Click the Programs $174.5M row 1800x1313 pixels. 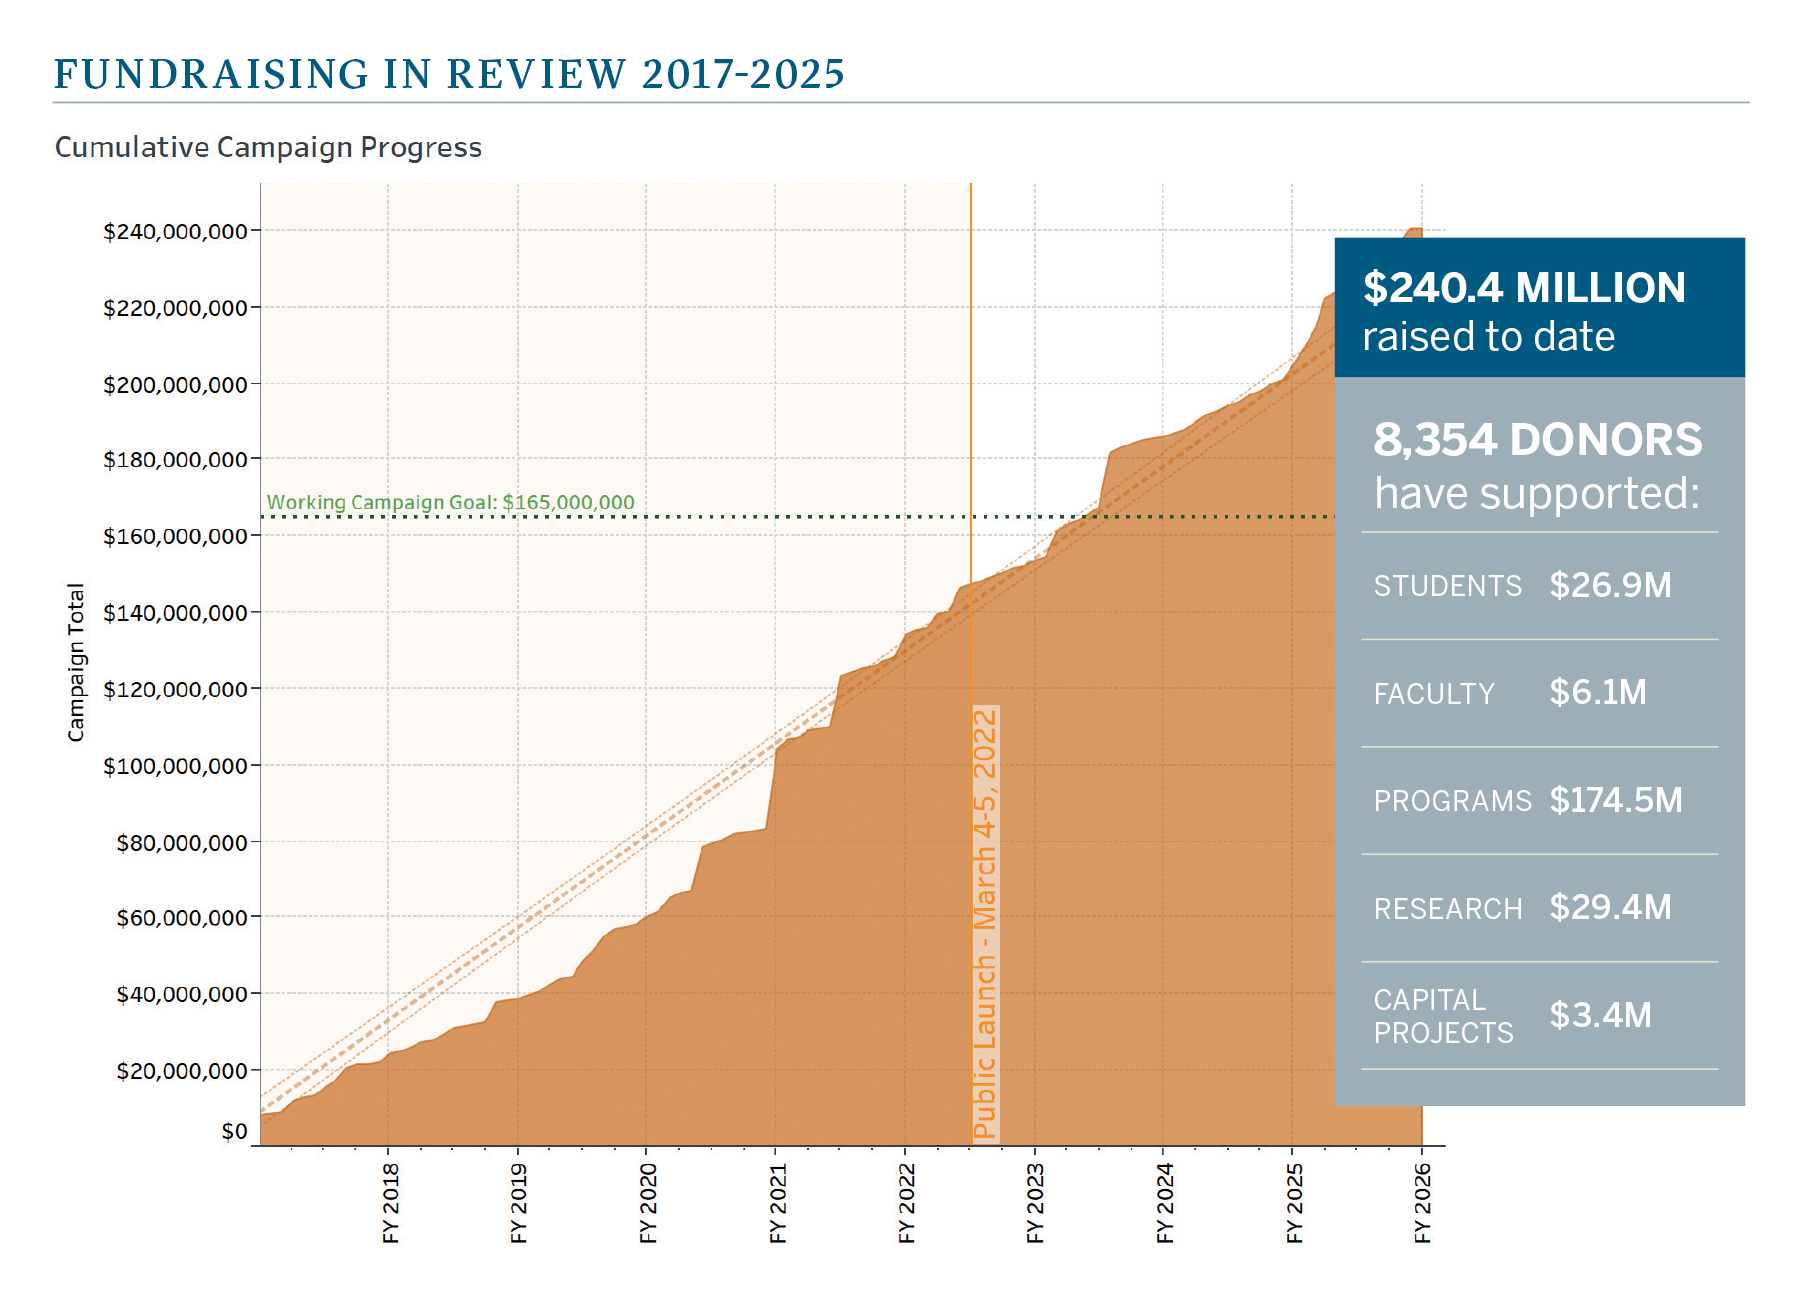point(1538,801)
